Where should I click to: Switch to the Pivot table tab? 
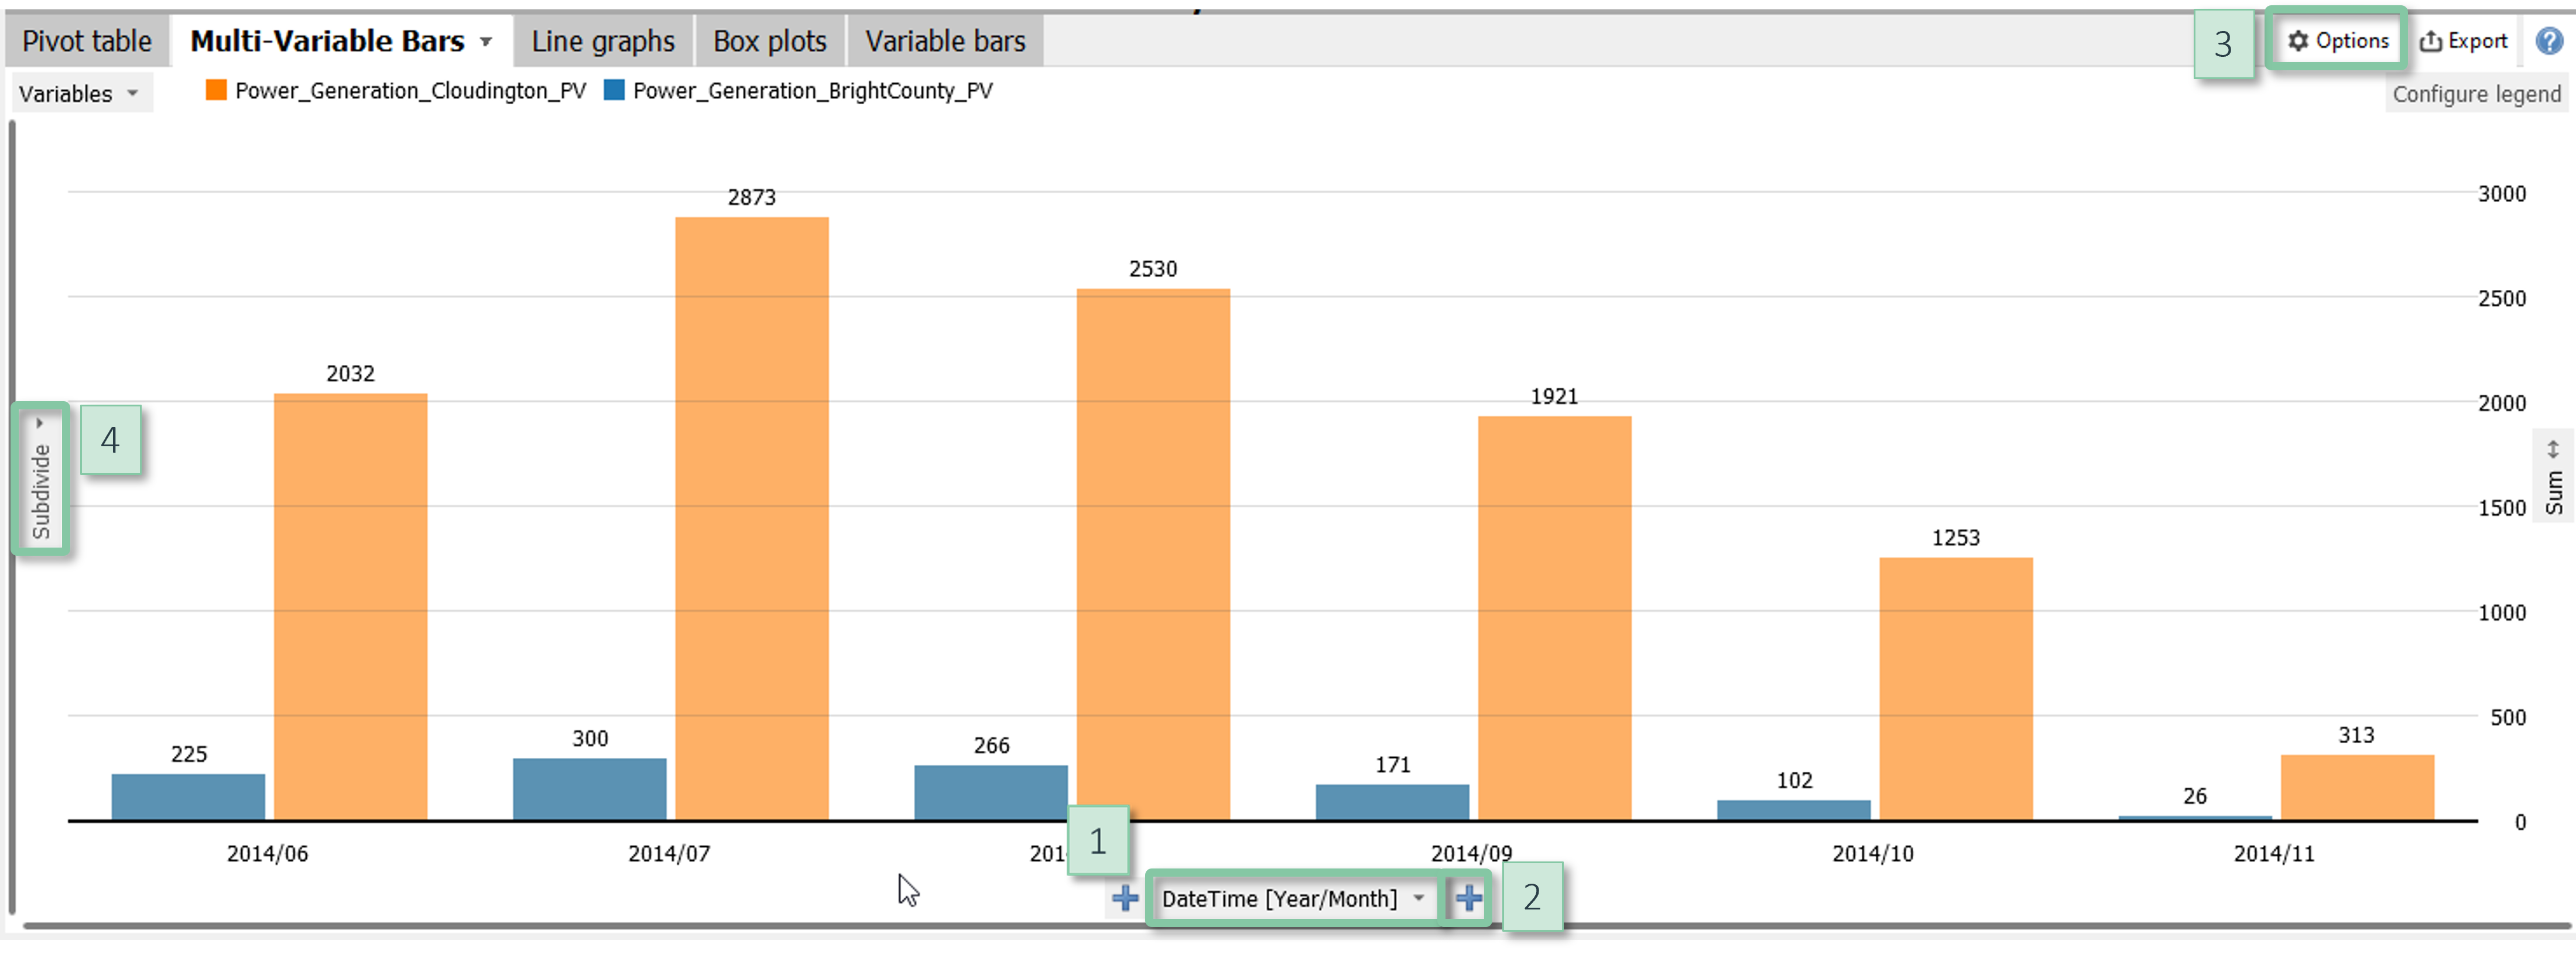coord(86,41)
